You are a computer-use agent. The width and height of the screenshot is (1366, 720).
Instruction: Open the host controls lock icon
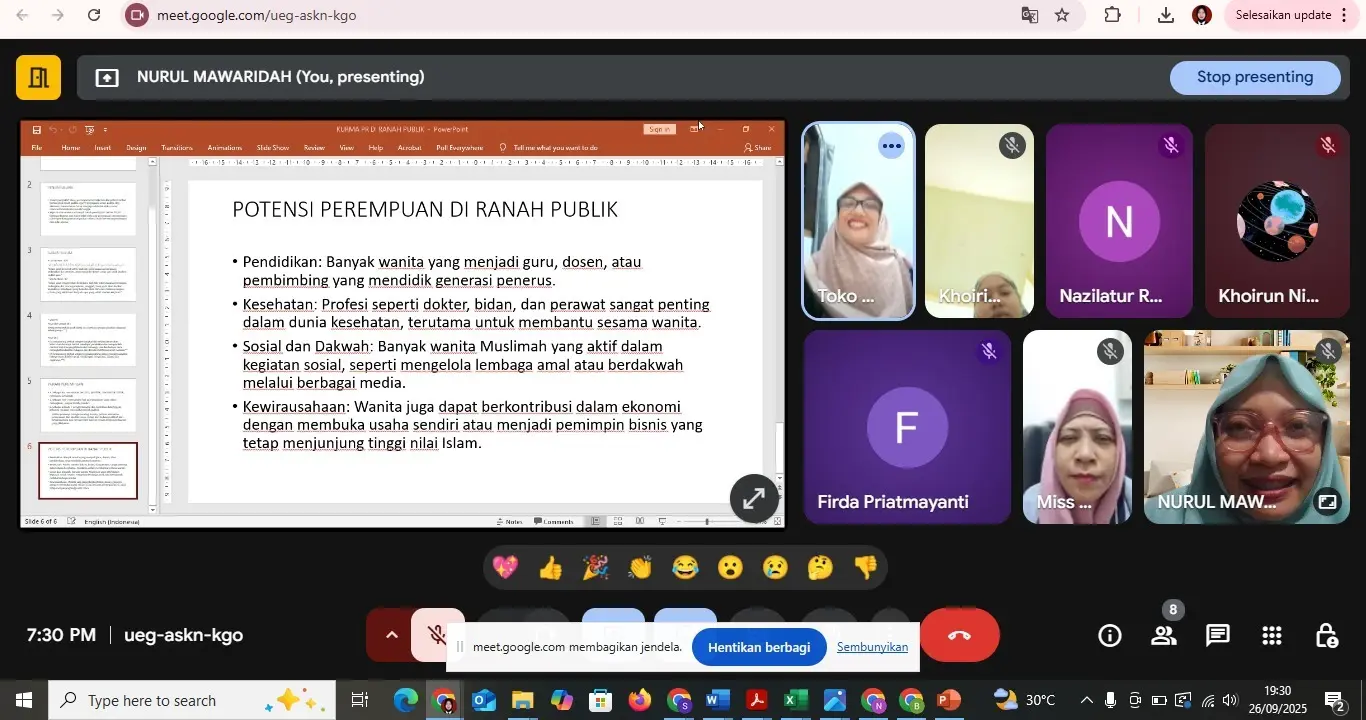[x=1326, y=636]
